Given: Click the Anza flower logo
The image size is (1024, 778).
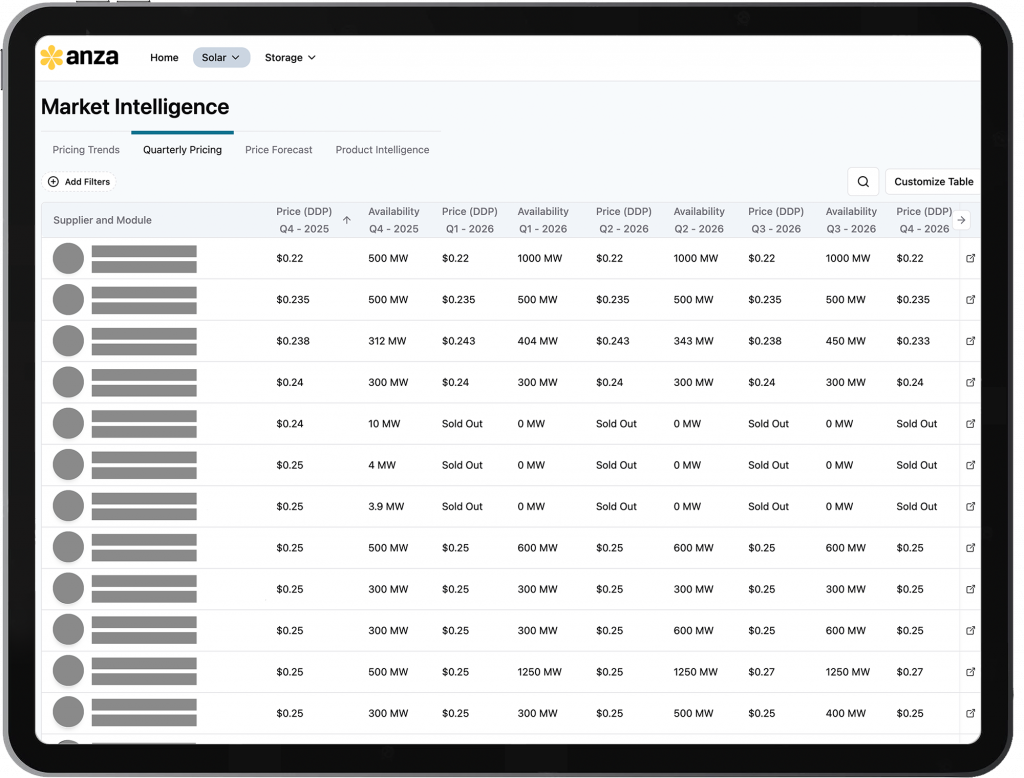Looking at the screenshot, I should pyautogui.click(x=52, y=58).
